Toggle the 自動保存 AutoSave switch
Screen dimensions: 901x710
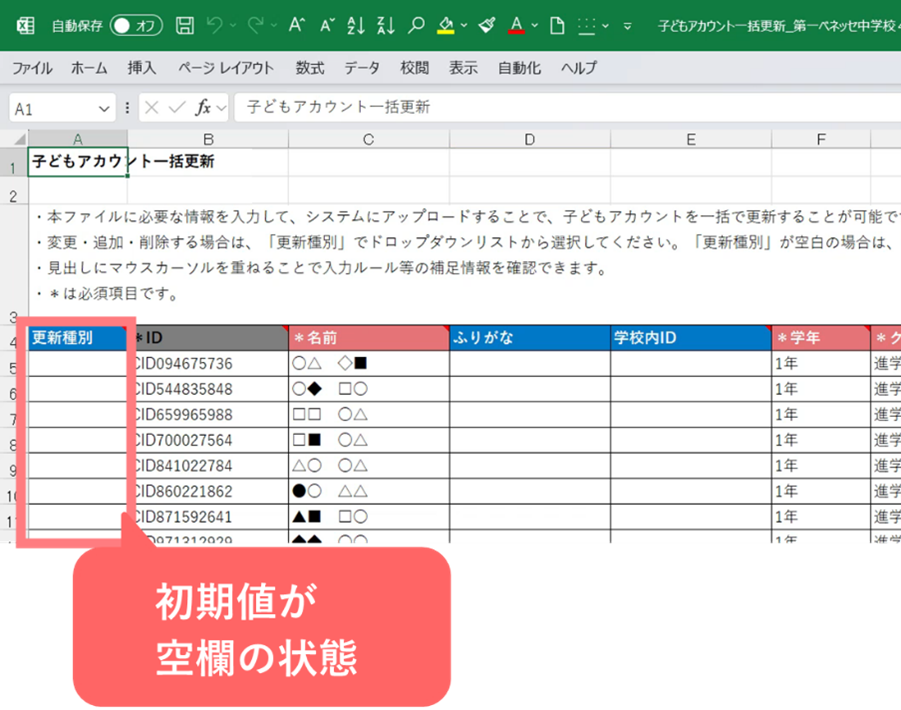click(x=137, y=25)
